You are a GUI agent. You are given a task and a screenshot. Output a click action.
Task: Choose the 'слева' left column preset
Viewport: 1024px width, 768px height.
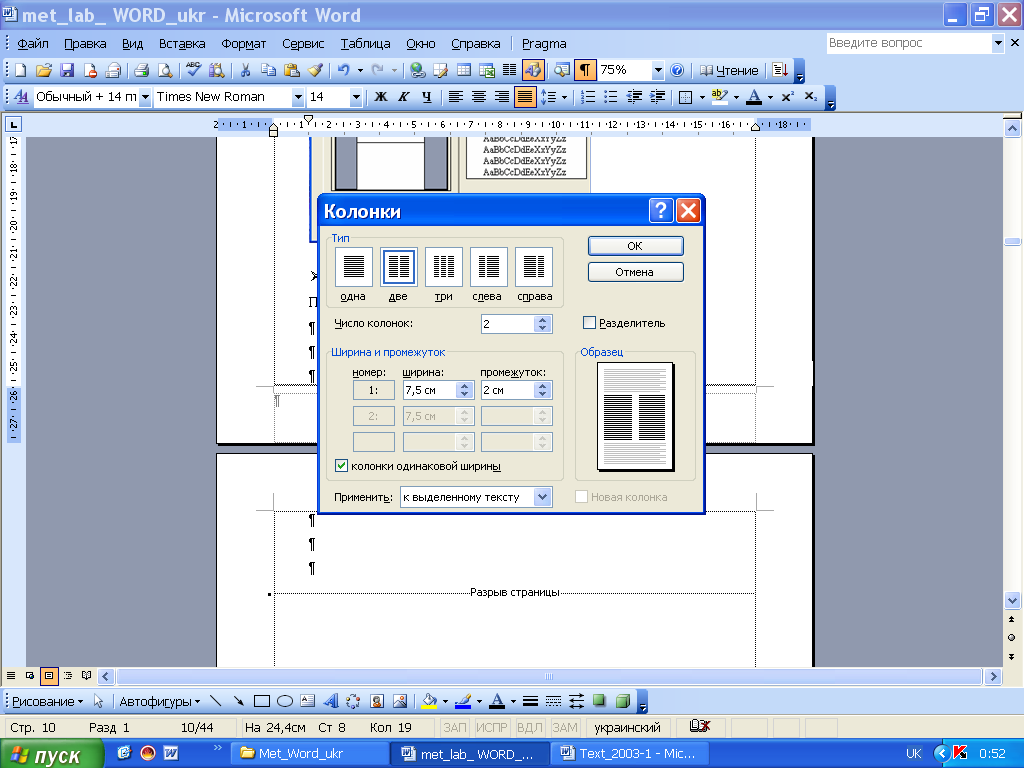pos(488,266)
